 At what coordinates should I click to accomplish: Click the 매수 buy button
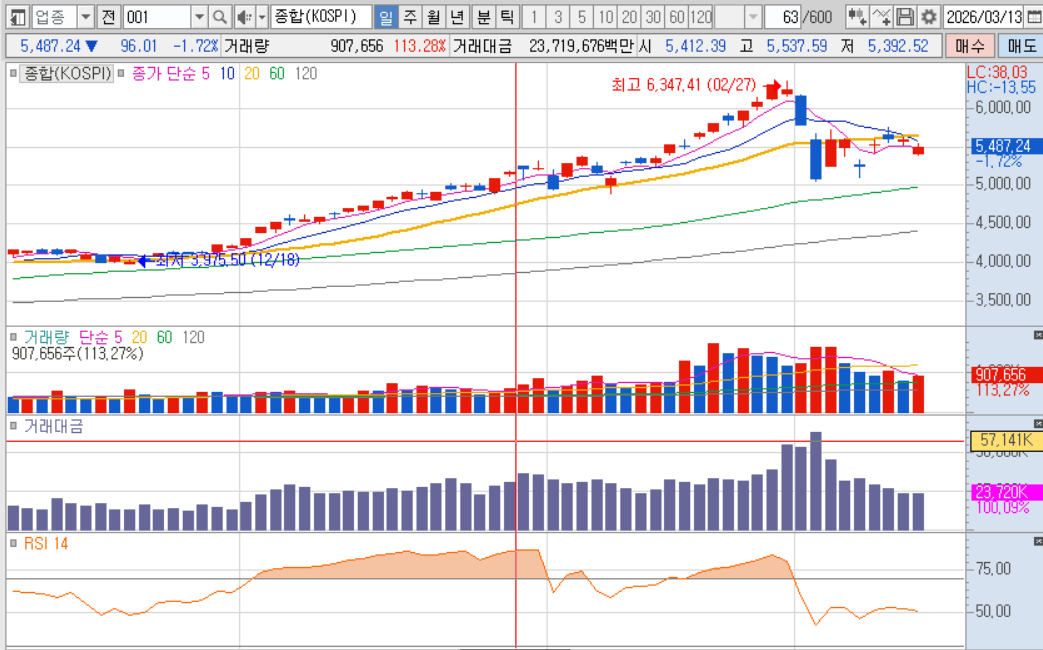tap(970, 46)
